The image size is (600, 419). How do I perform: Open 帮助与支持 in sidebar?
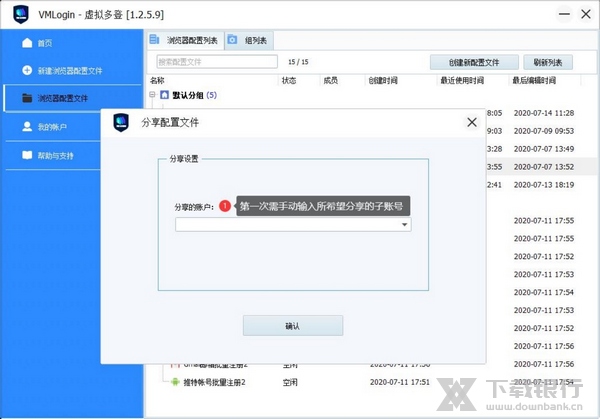coord(55,156)
